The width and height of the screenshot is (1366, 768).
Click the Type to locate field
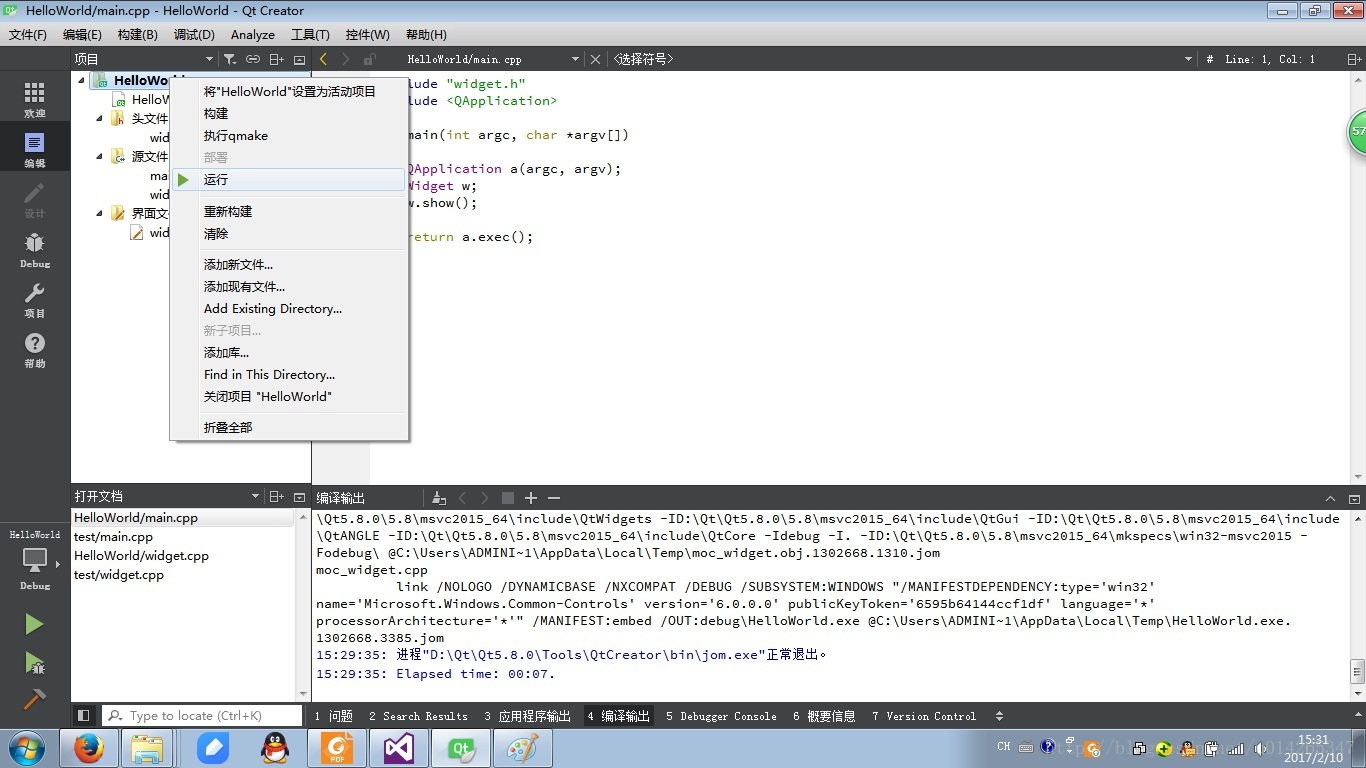pos(202,716)
